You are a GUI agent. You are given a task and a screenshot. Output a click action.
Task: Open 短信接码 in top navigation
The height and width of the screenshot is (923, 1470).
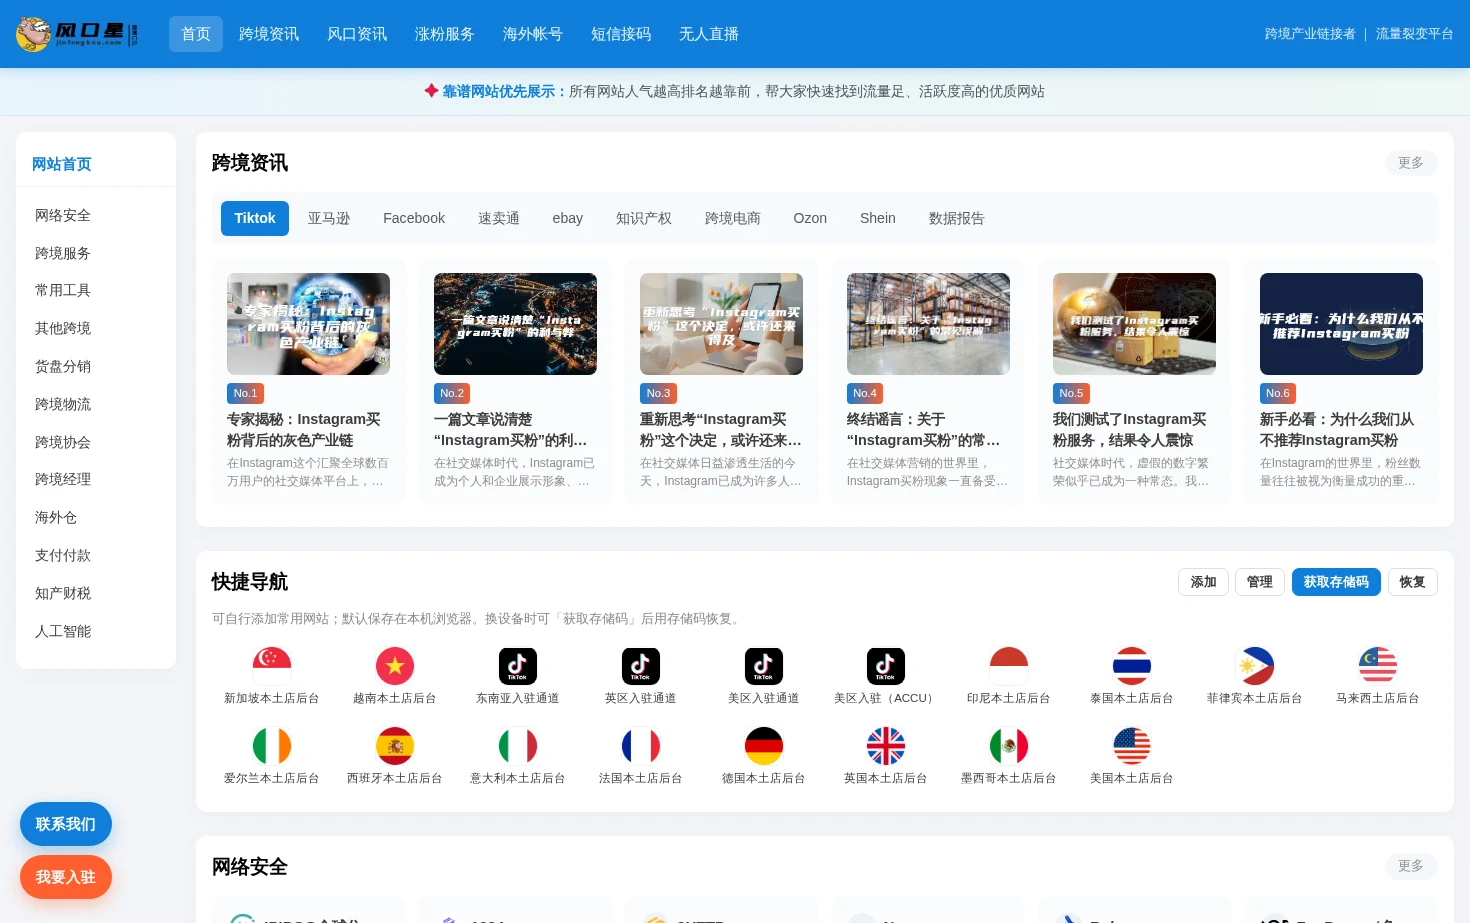[x=621, y=34]
